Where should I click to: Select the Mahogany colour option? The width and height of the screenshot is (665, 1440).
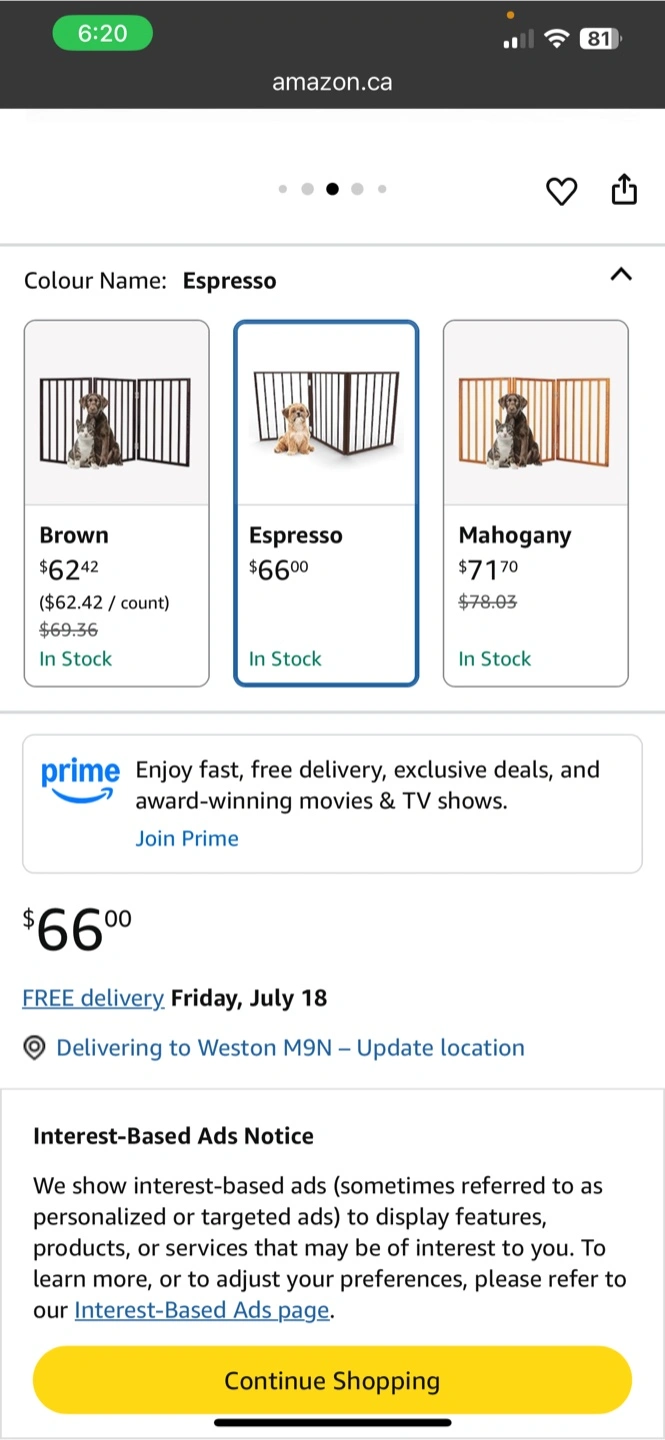(535, 595)
